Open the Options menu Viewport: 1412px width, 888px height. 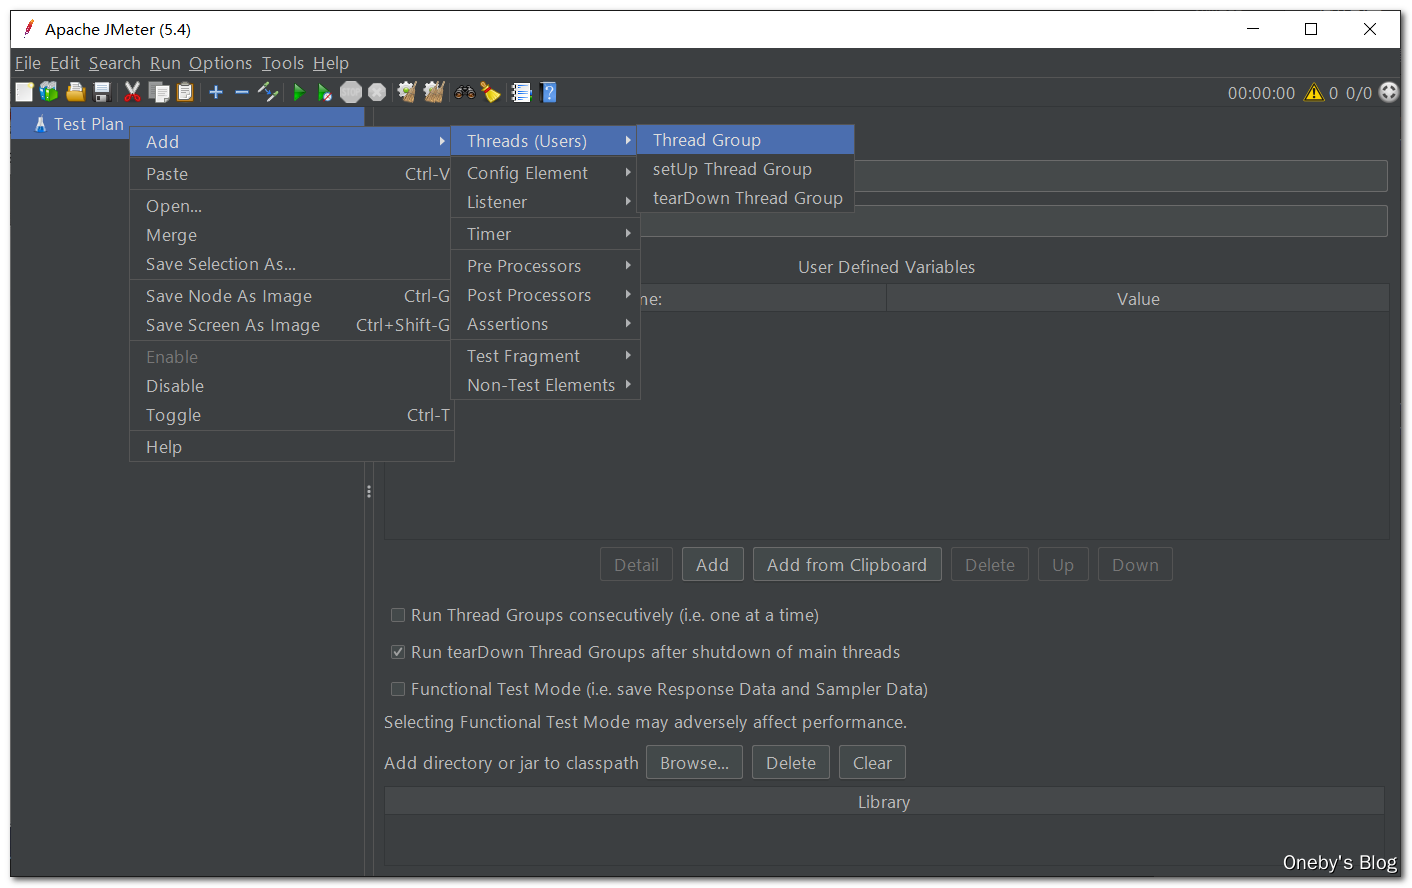tap(221, 63)
